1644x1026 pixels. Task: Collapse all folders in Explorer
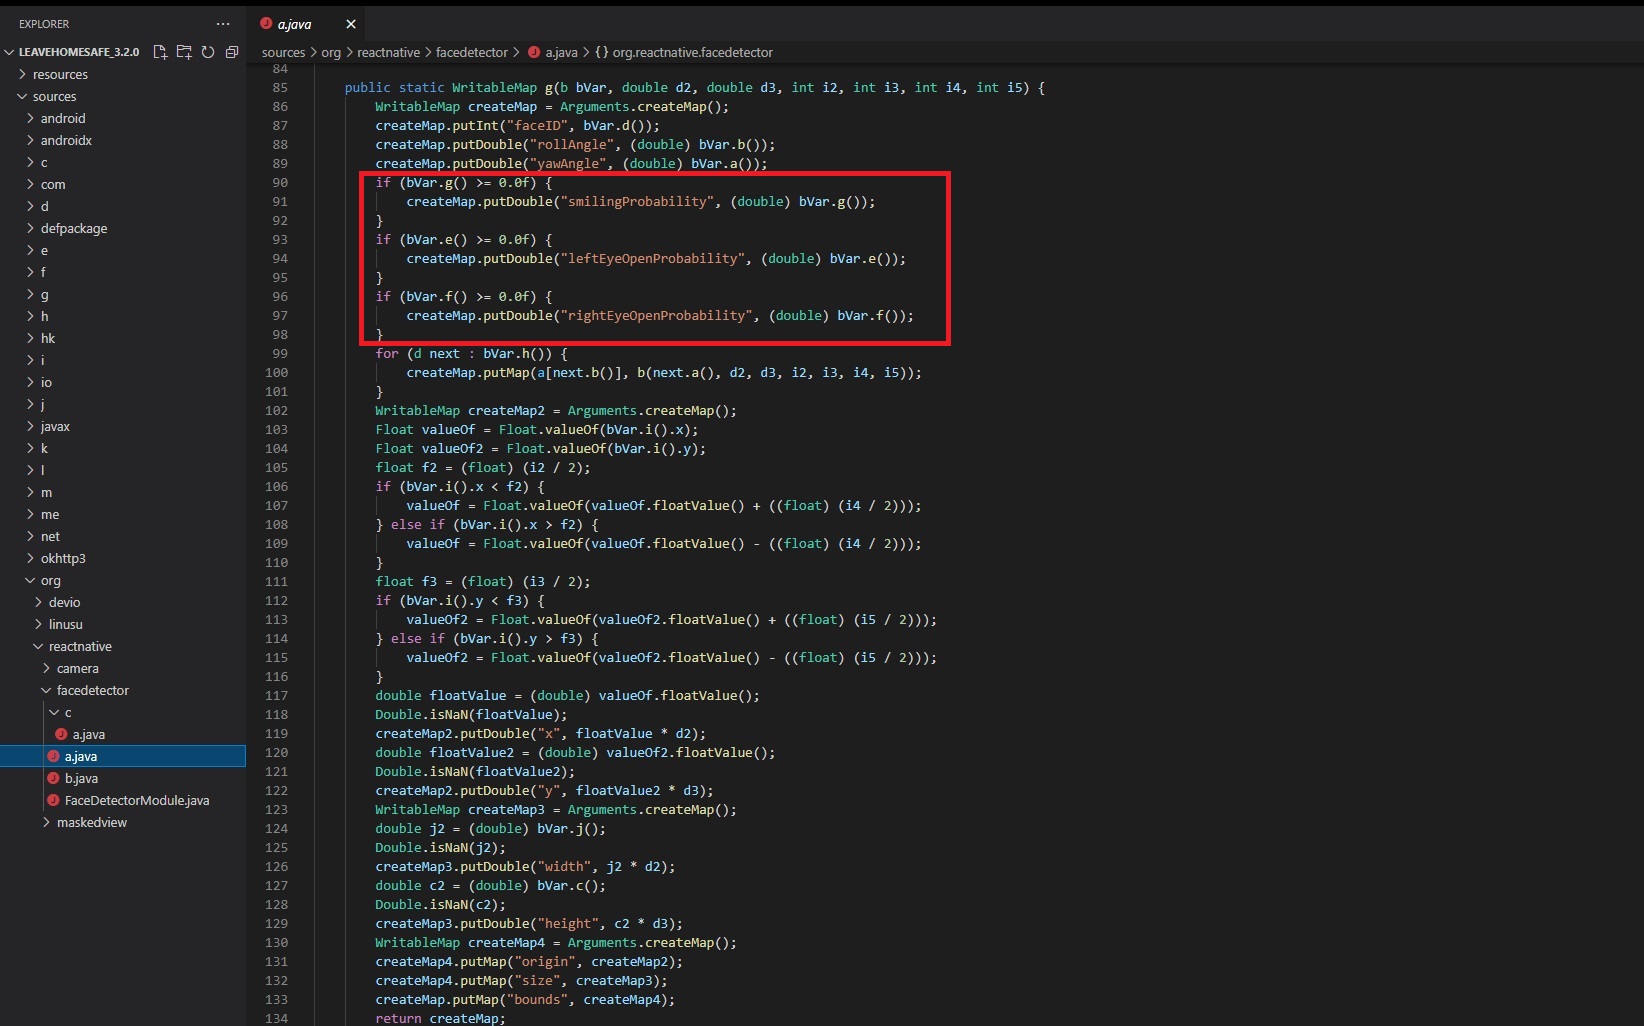point(232,52)
